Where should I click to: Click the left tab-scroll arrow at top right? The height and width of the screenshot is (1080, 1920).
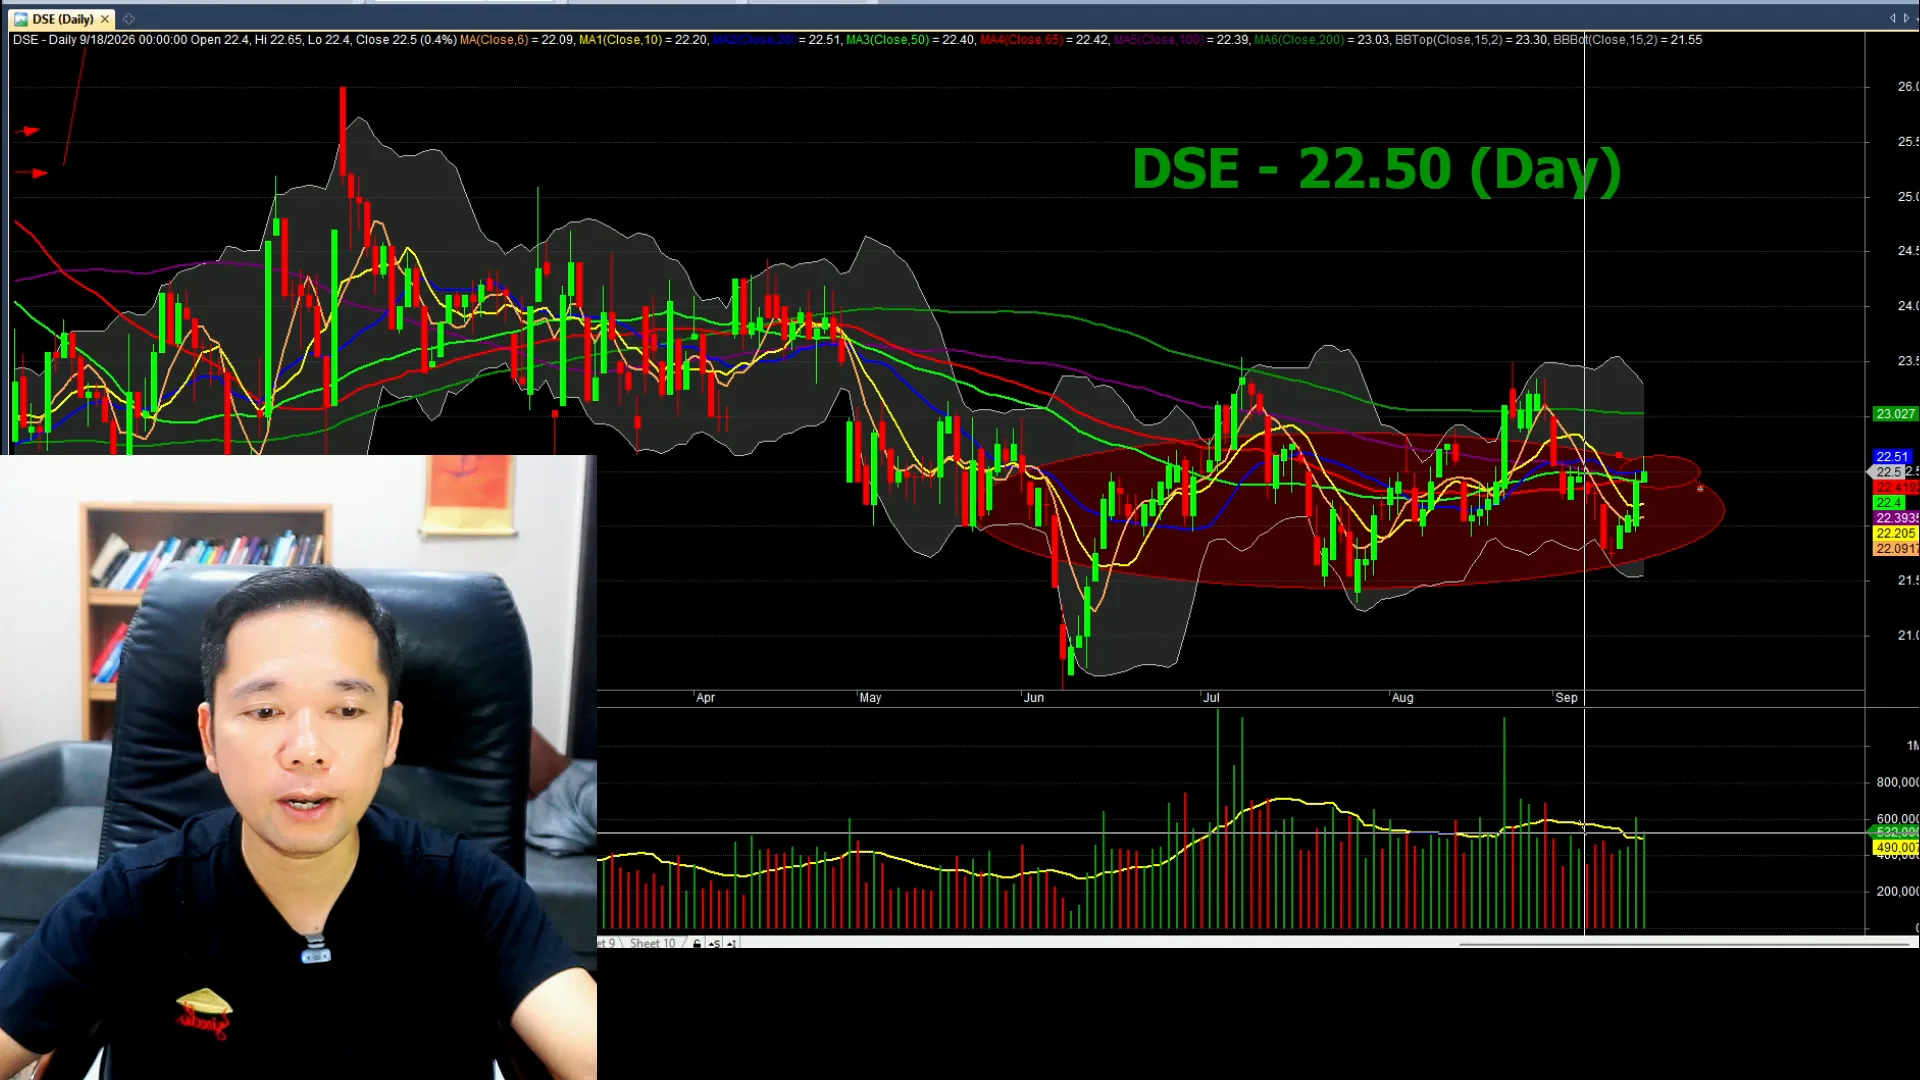click(1892, 18)
